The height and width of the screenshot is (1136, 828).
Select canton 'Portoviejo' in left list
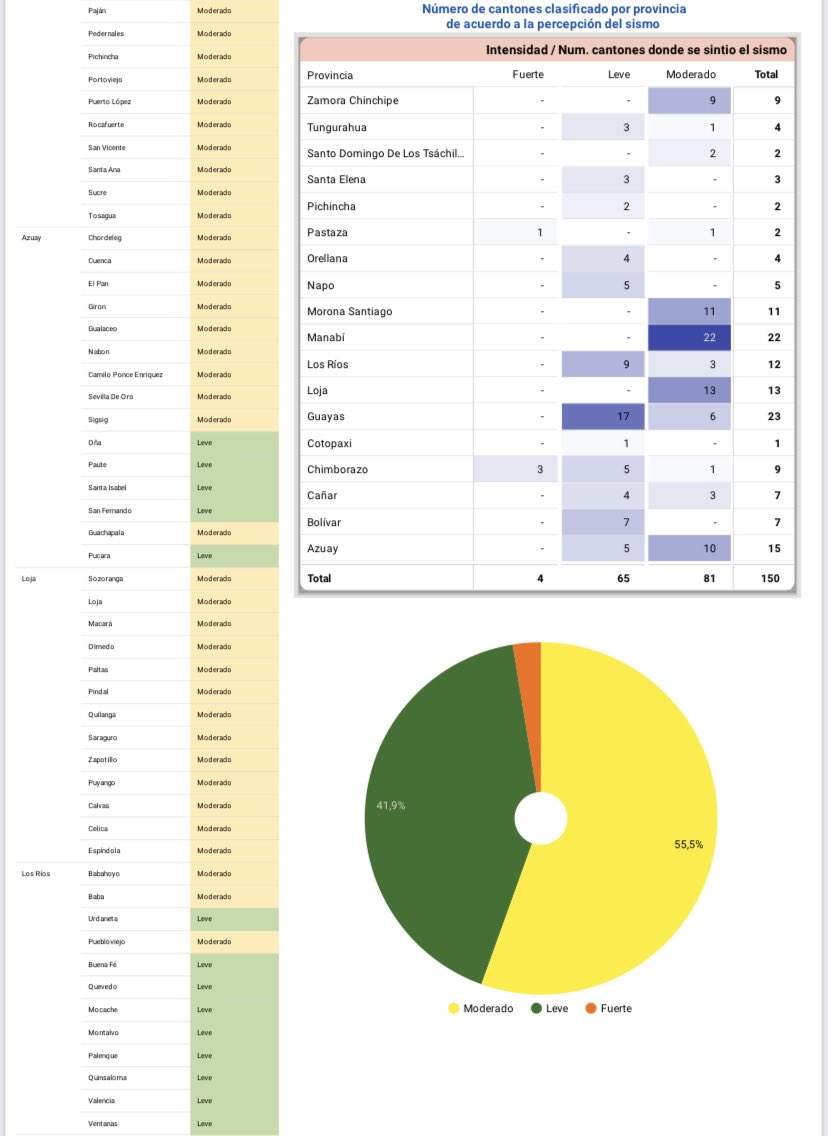[105, 80]
